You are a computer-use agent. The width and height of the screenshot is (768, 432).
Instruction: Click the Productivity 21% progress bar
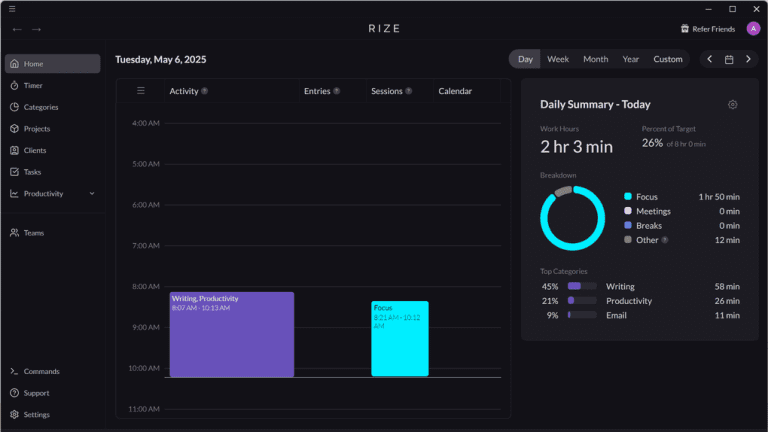pos(582,300)
